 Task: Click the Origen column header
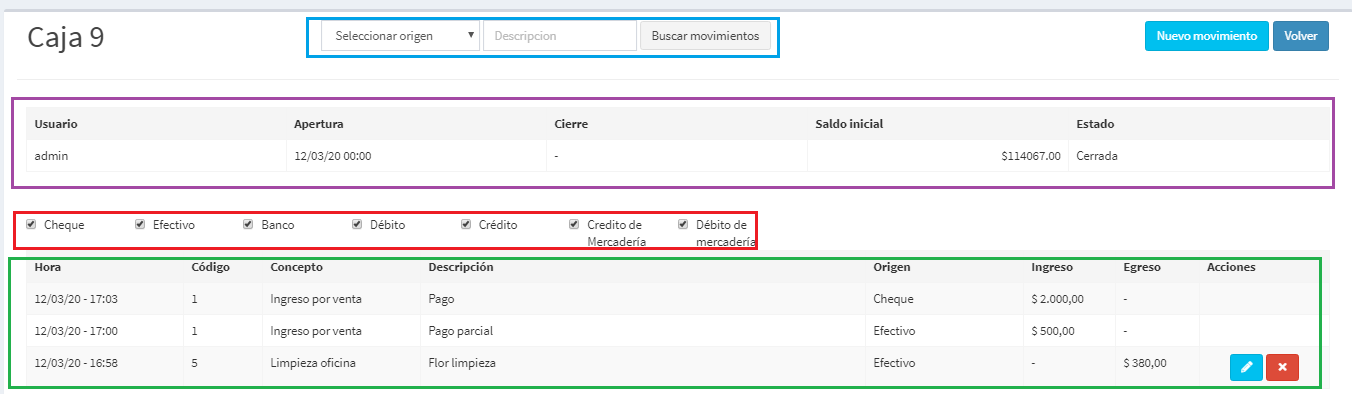pyautogui.click(x=892, y=267)
